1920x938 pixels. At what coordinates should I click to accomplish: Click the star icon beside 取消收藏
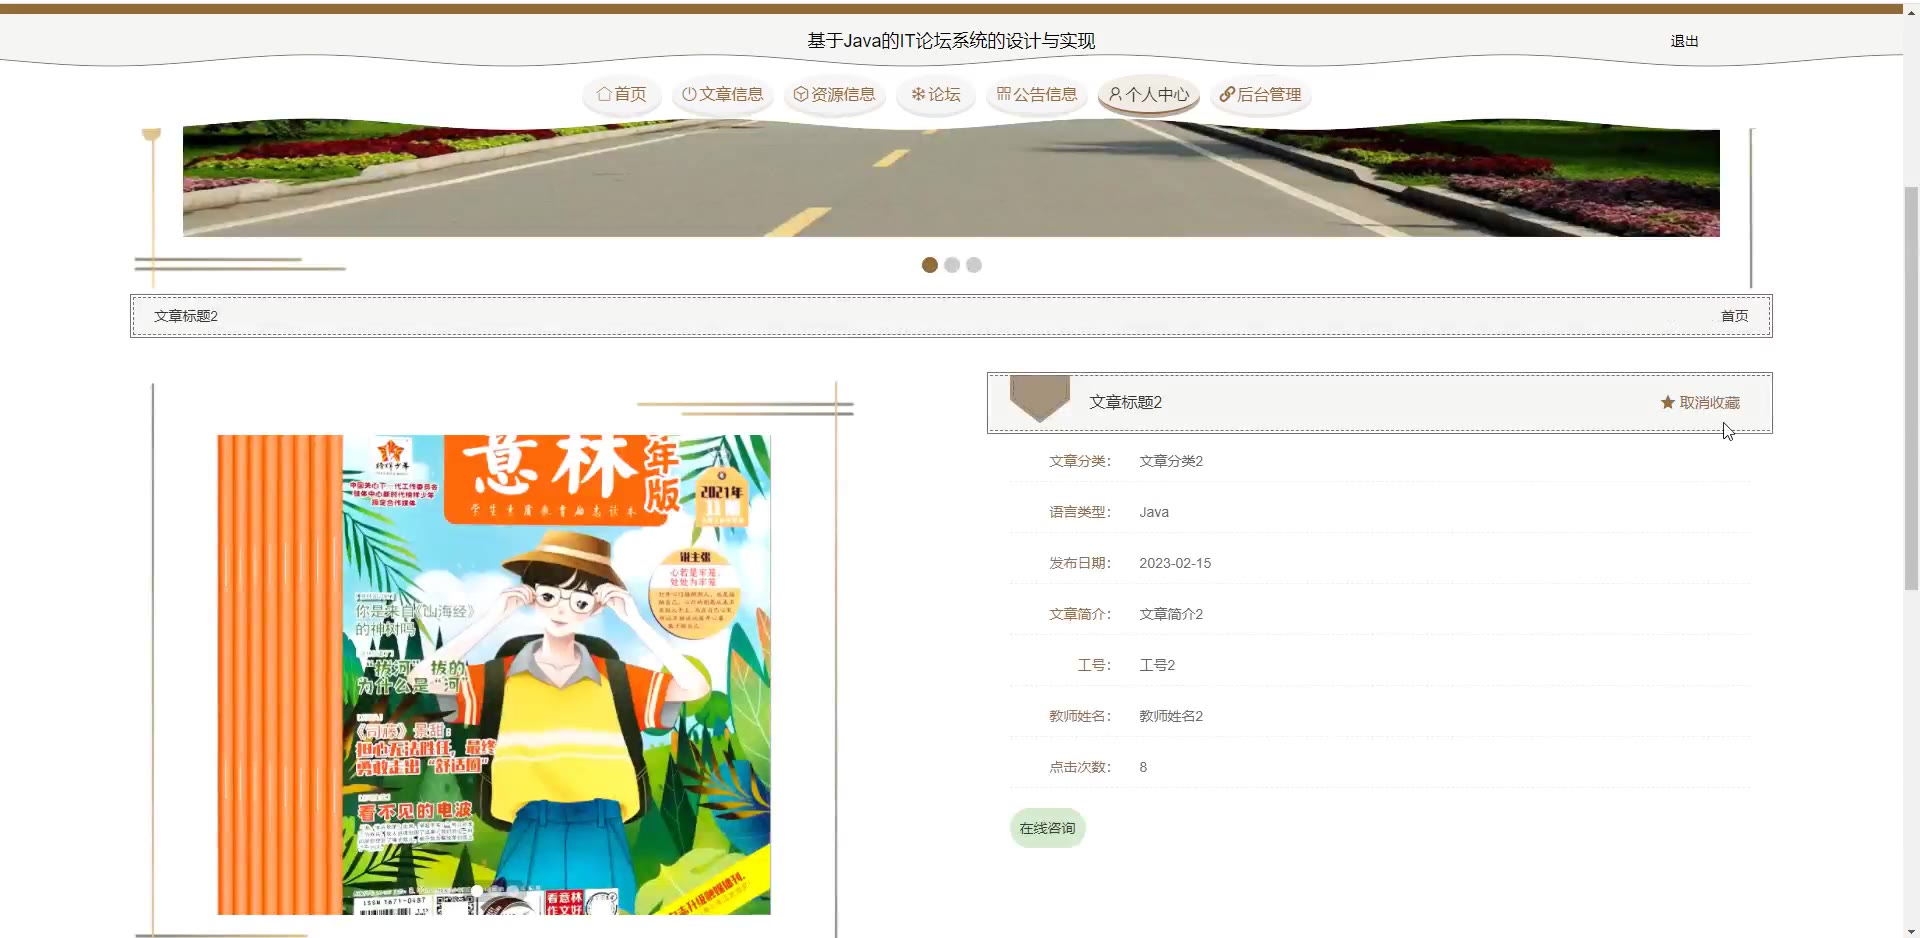coord(1667,402)
